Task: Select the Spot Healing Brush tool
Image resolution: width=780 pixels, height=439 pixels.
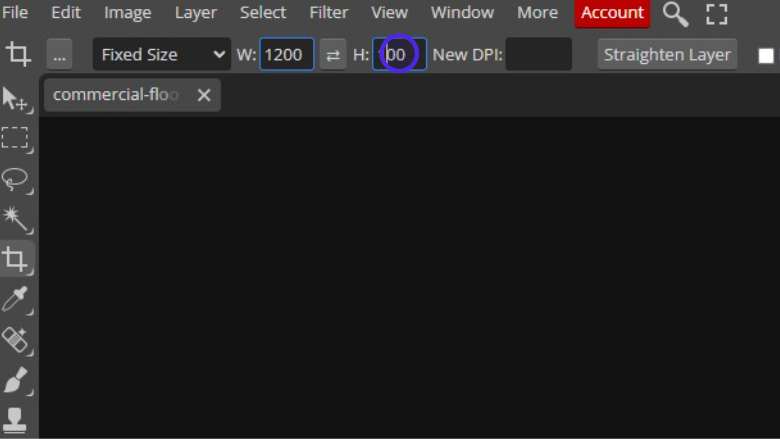Action: click(15, 340)
